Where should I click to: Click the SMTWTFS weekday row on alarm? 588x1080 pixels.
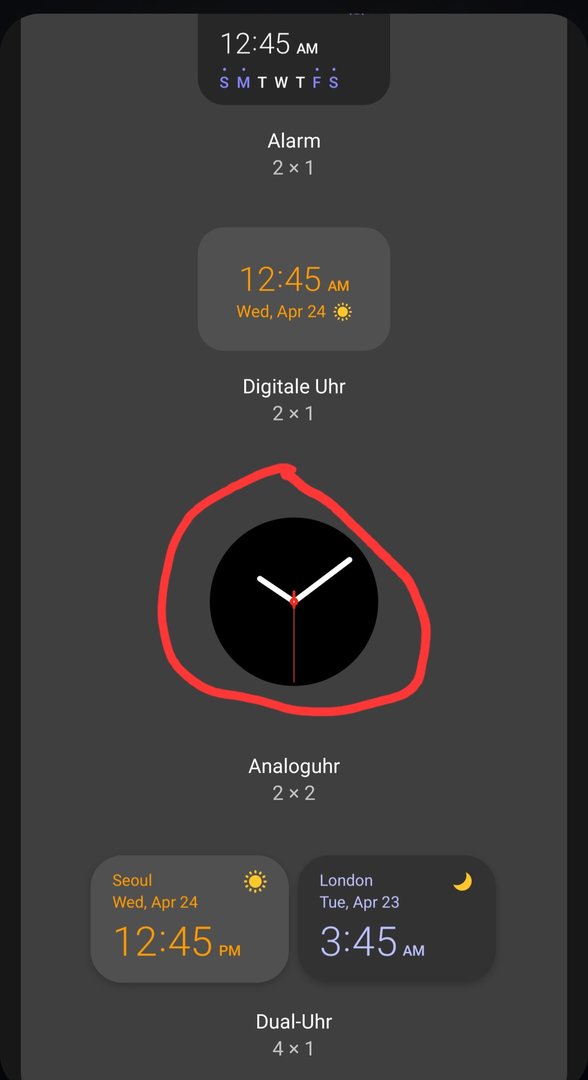pyautogui.click(x=279, y=82)
